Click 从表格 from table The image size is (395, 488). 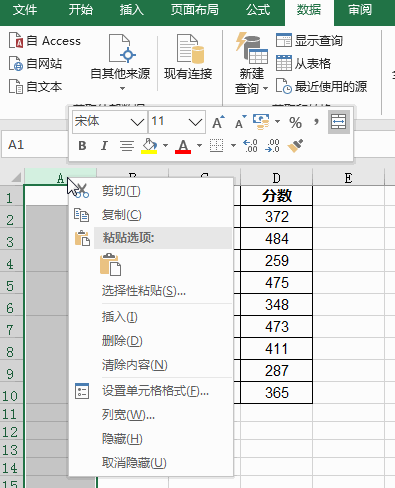click(303, 63)
